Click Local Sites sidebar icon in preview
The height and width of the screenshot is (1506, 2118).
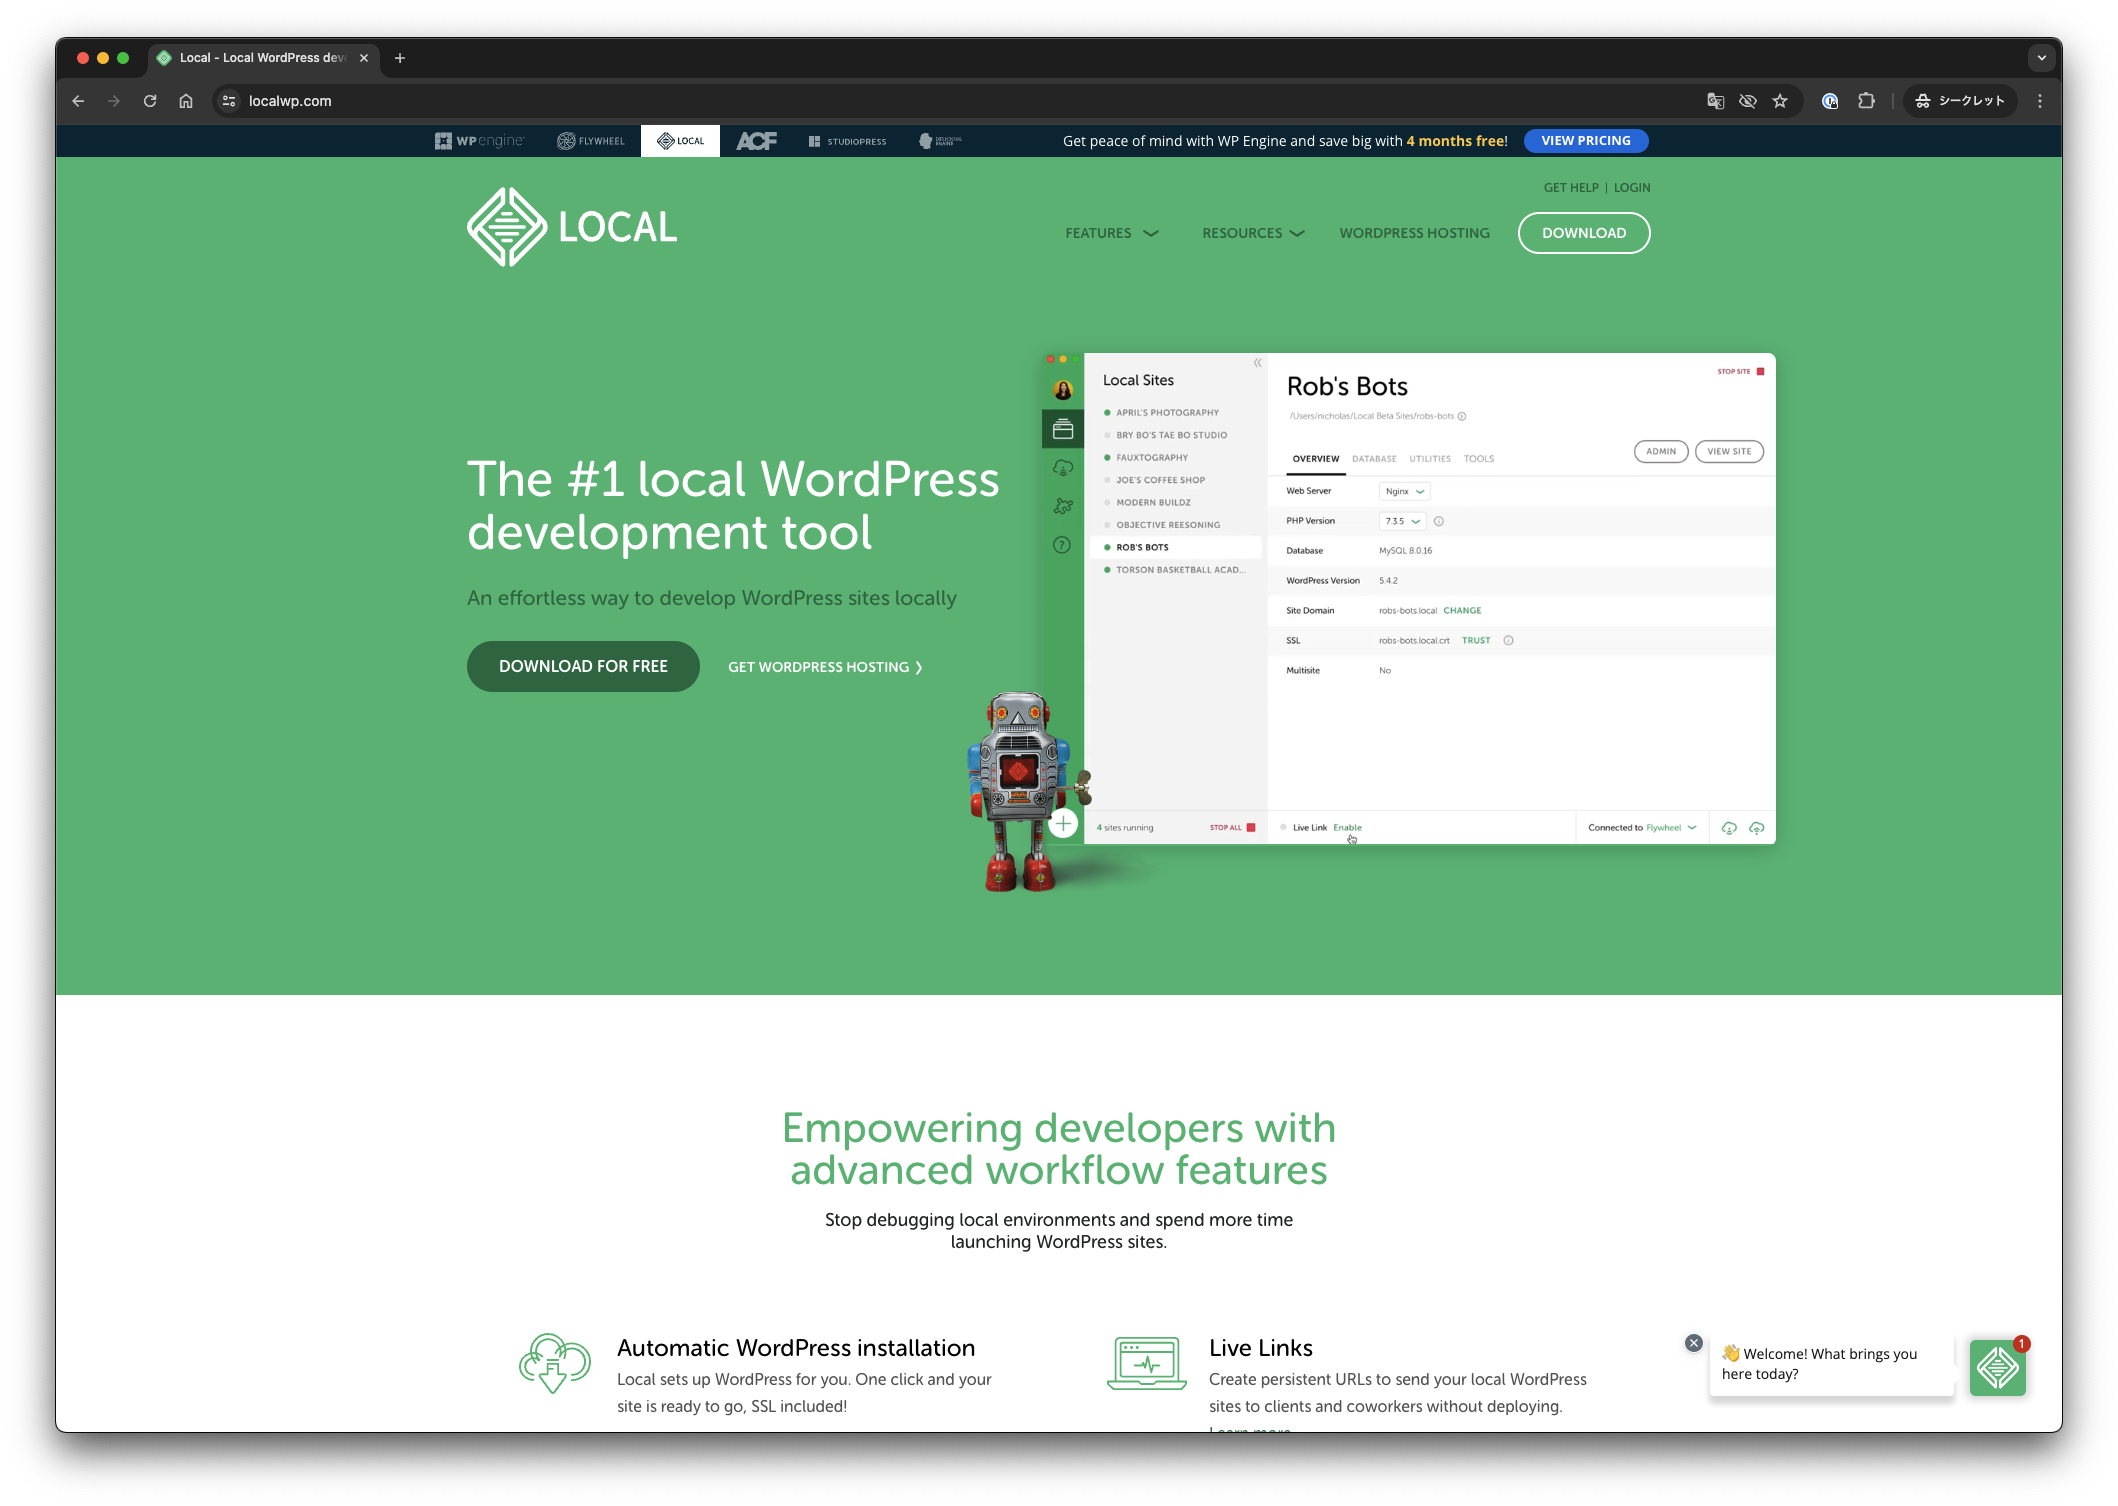click(1063, 429)
